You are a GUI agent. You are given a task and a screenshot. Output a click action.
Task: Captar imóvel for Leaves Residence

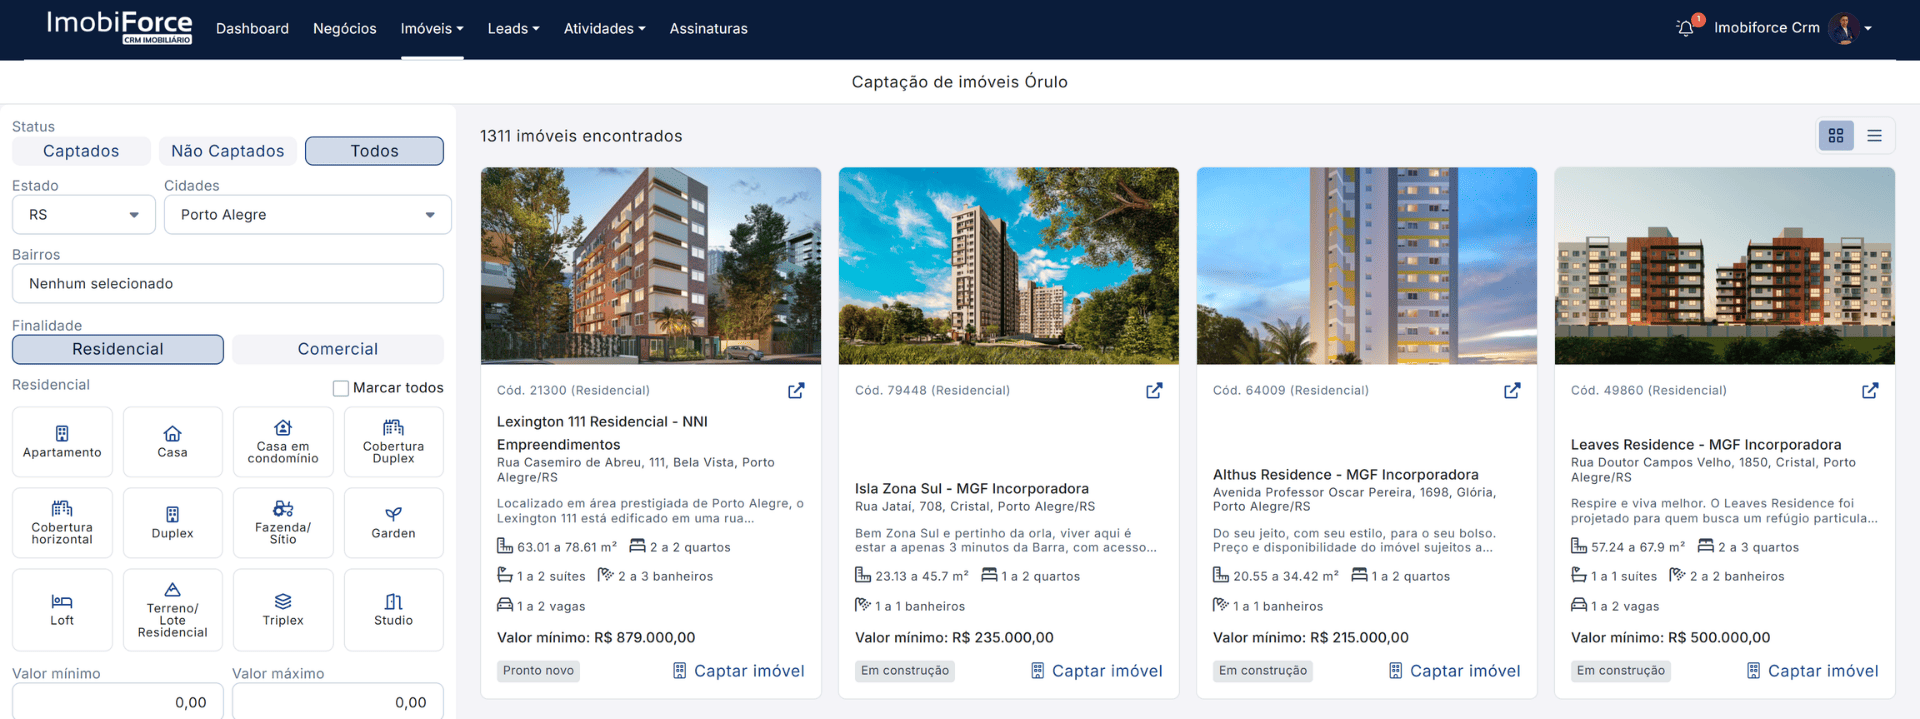[x=1813, y=671]
